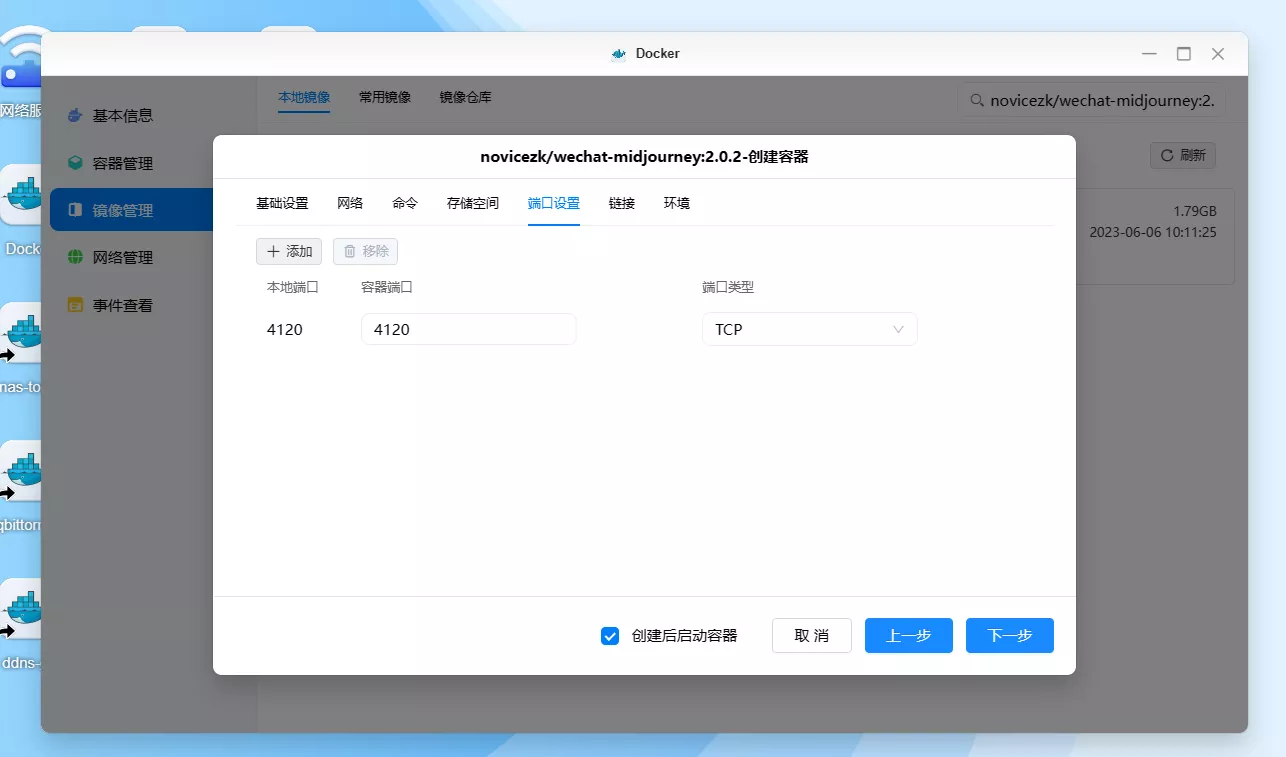Click 刷新 button in Docker window
The width and height of the screenshot is (1286, 757).
tap(1183, 155)
